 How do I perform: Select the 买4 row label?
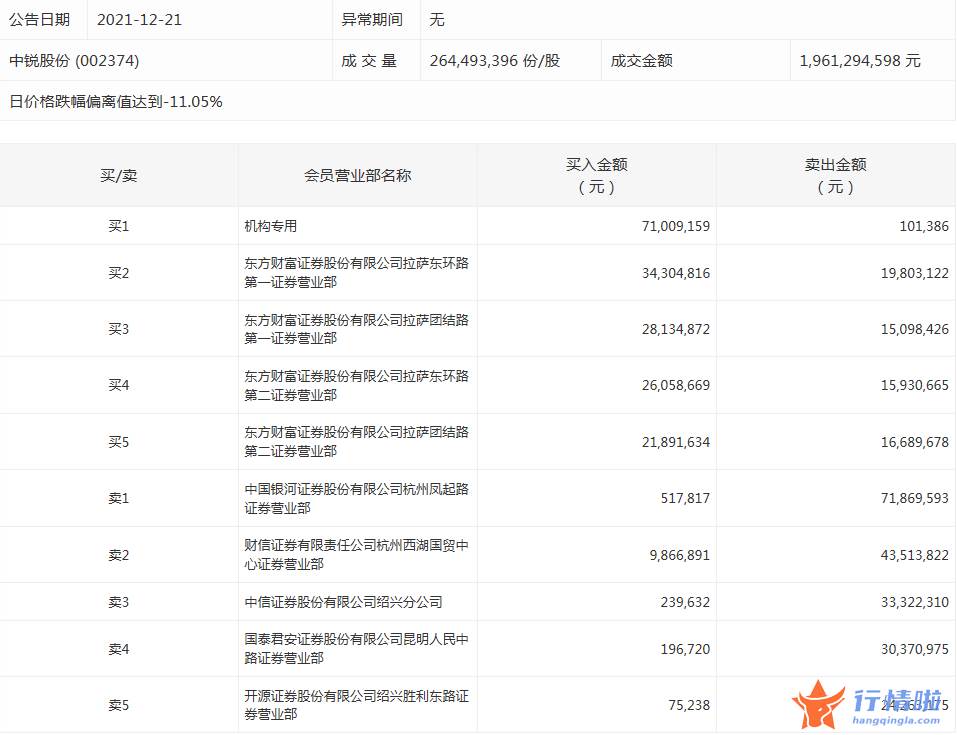118,385
